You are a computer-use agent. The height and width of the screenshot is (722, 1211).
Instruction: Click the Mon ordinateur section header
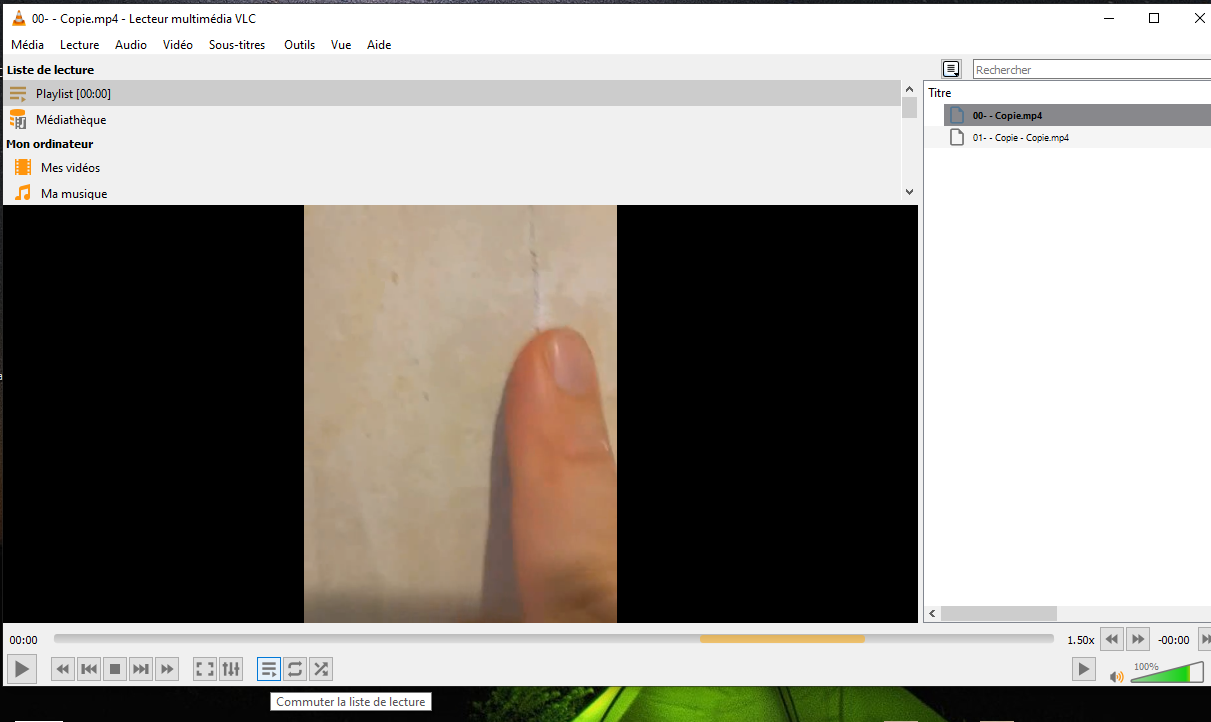[x=50, y=144]
